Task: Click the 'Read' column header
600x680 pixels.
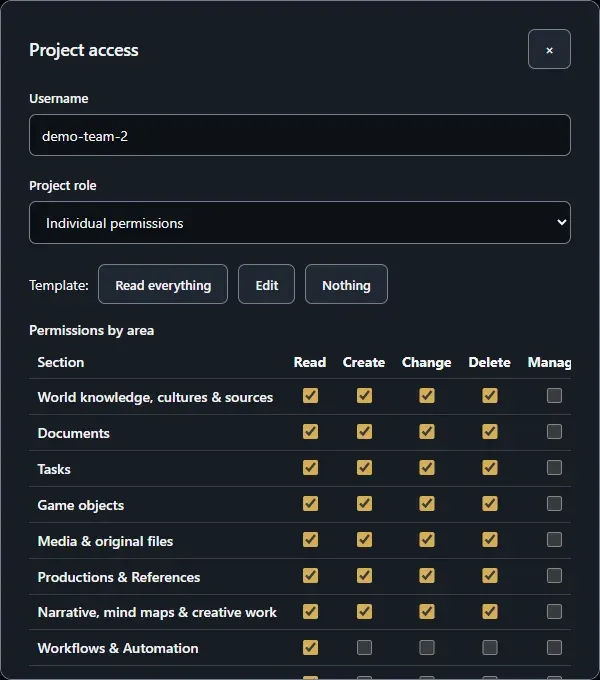Action: click(310, 362)
